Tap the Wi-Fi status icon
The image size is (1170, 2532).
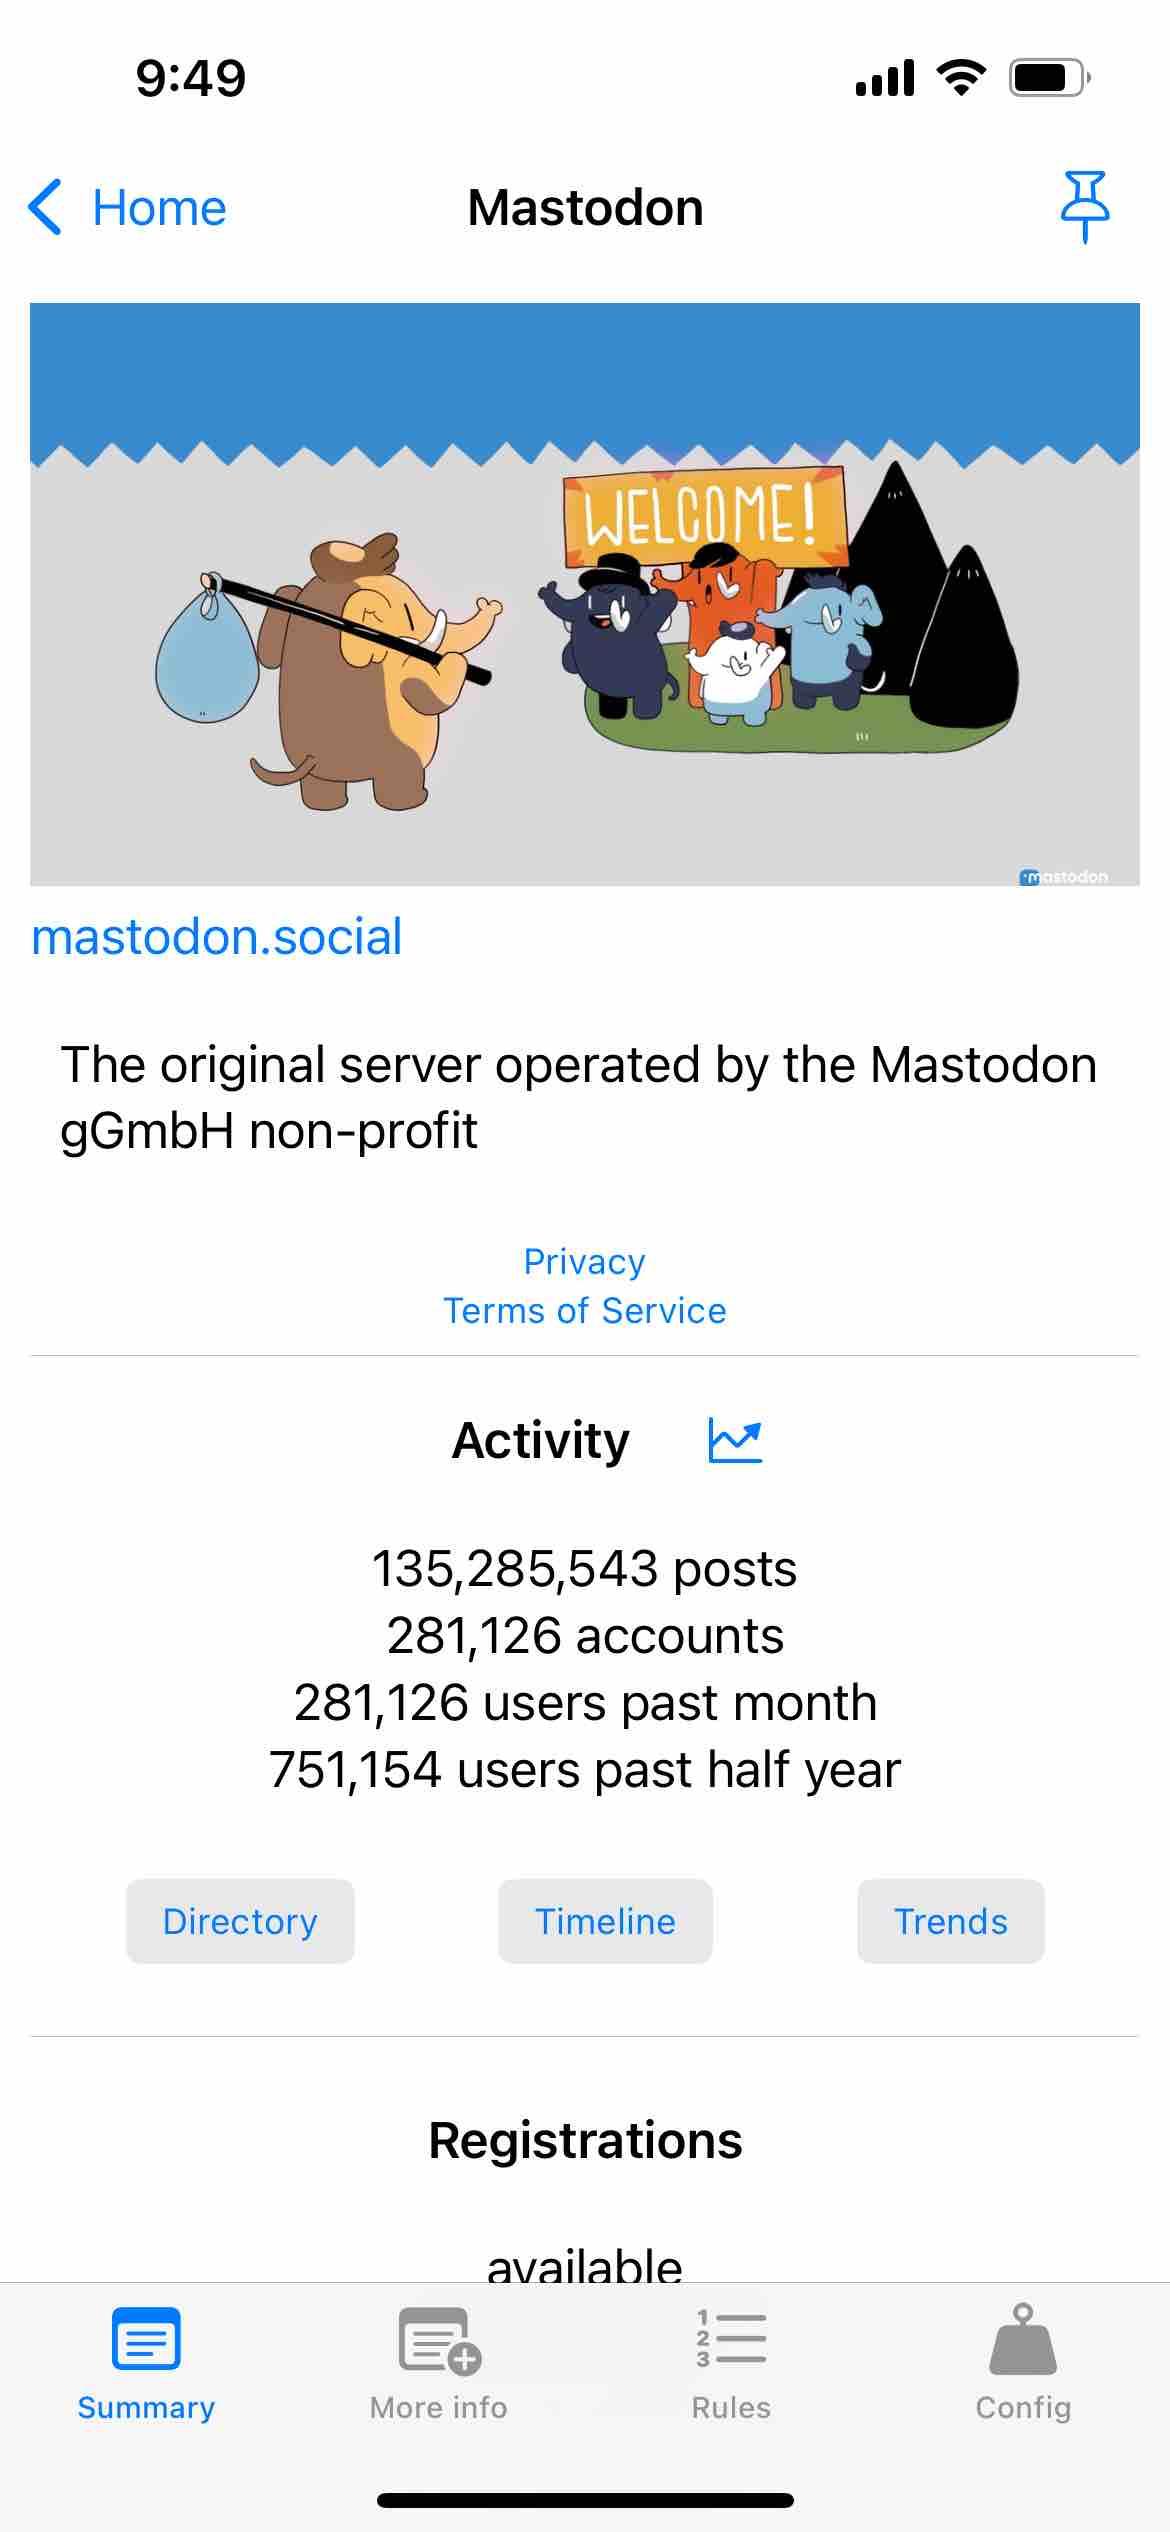pos(961,77)
